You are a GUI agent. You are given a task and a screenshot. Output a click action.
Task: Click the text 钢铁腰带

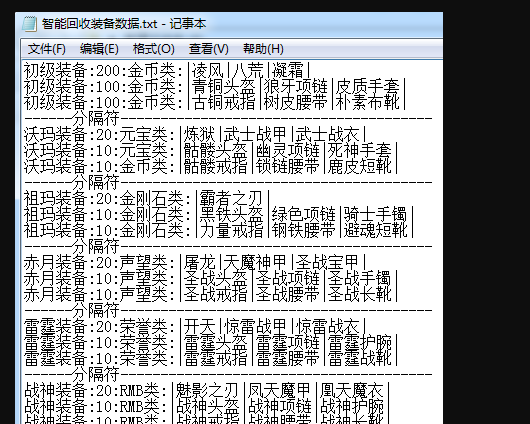pos(304,230)
